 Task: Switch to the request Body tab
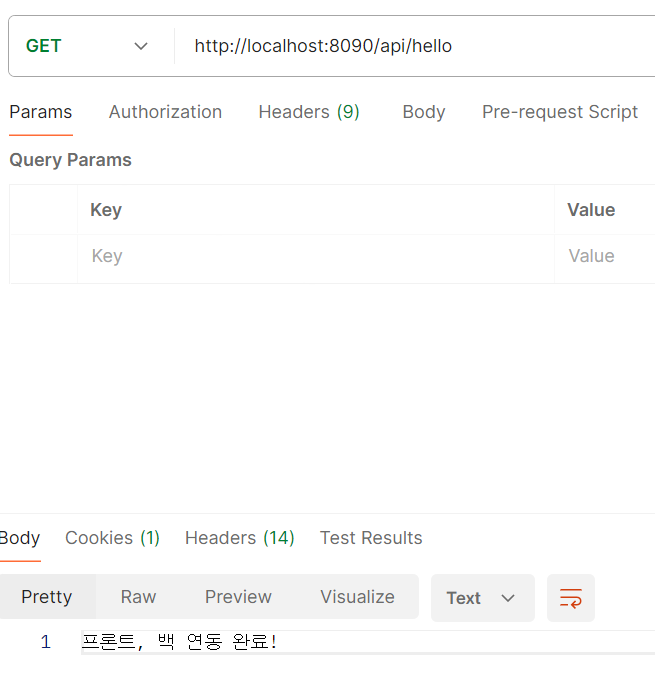coord(423,112)
